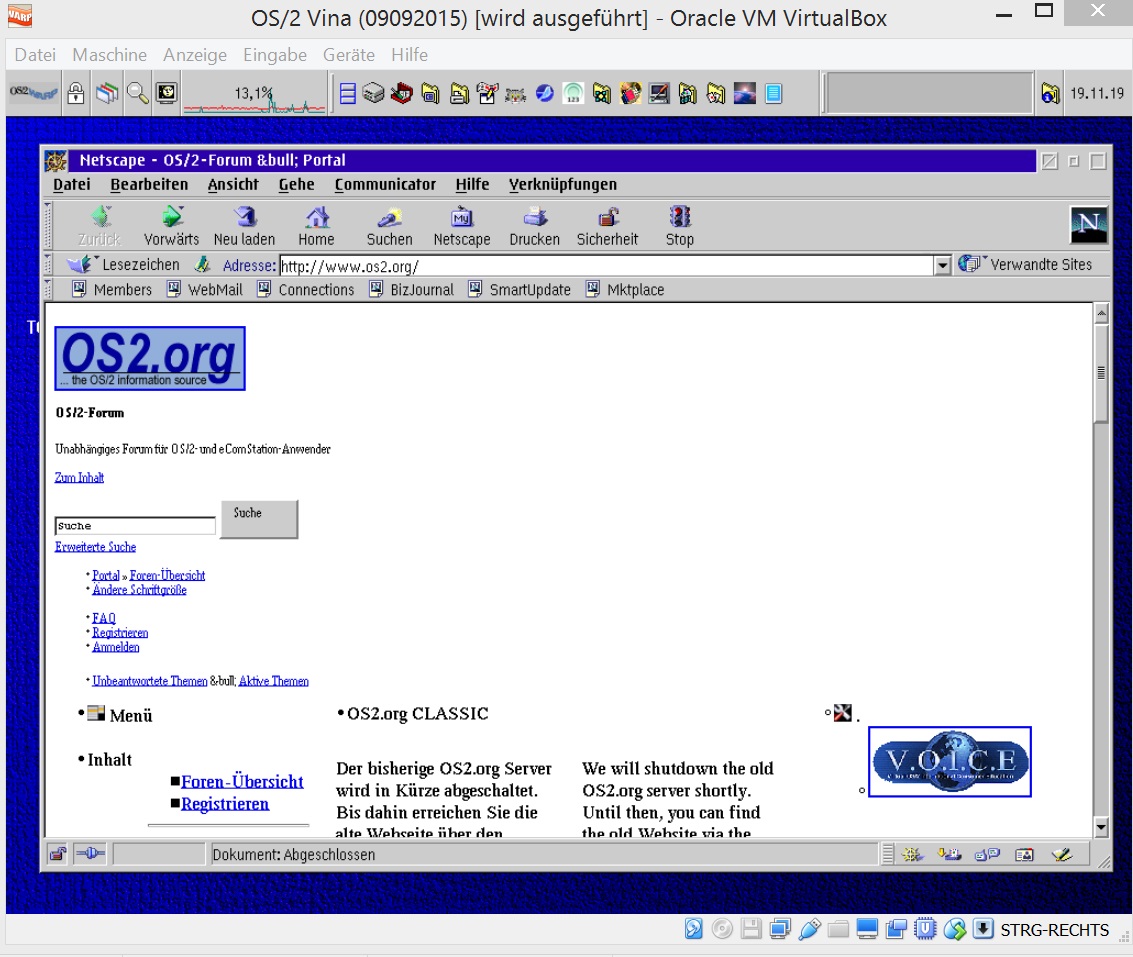Open the Address Book icon in component bar
This screenshot has height=957, width=1133.
[1025, 855]
